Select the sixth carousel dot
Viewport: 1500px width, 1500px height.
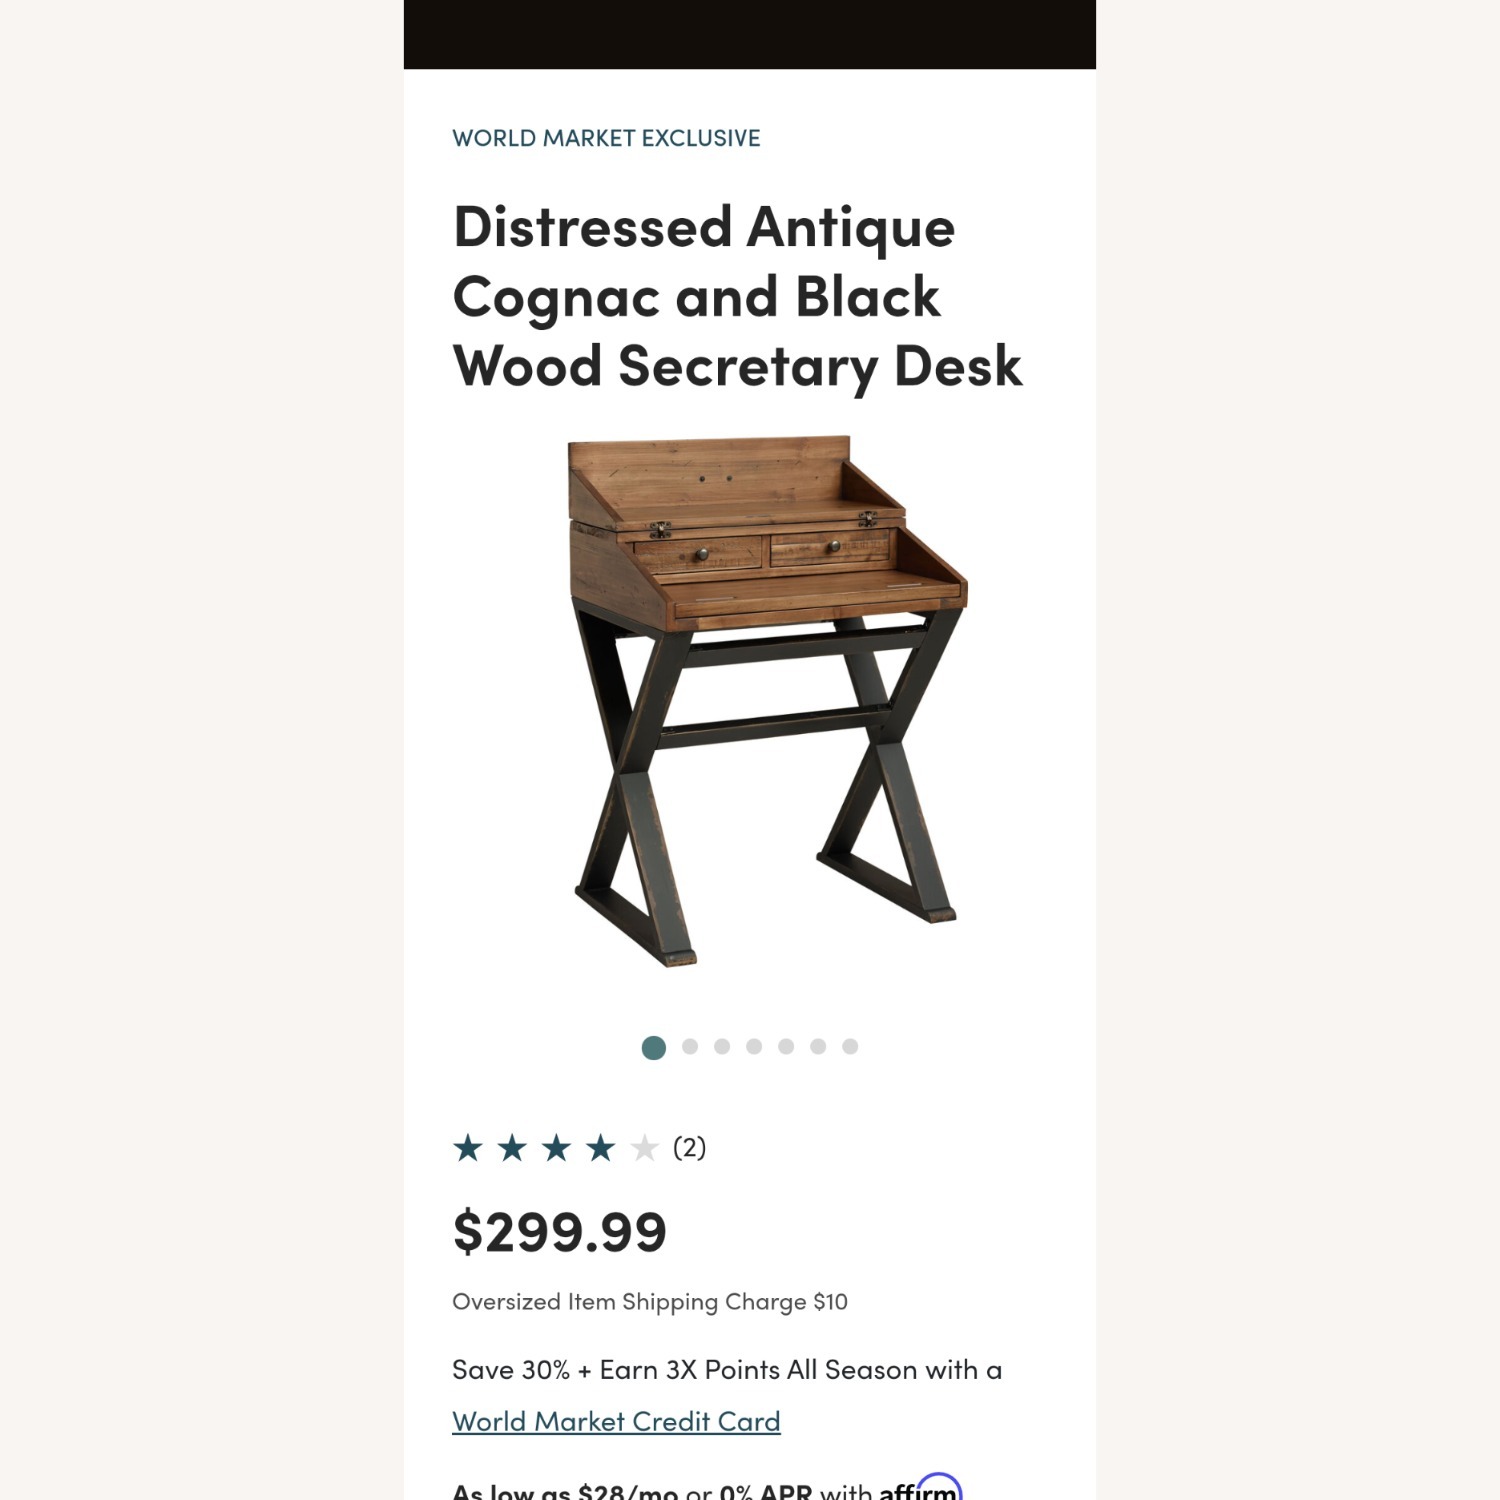pos(819,1047)
